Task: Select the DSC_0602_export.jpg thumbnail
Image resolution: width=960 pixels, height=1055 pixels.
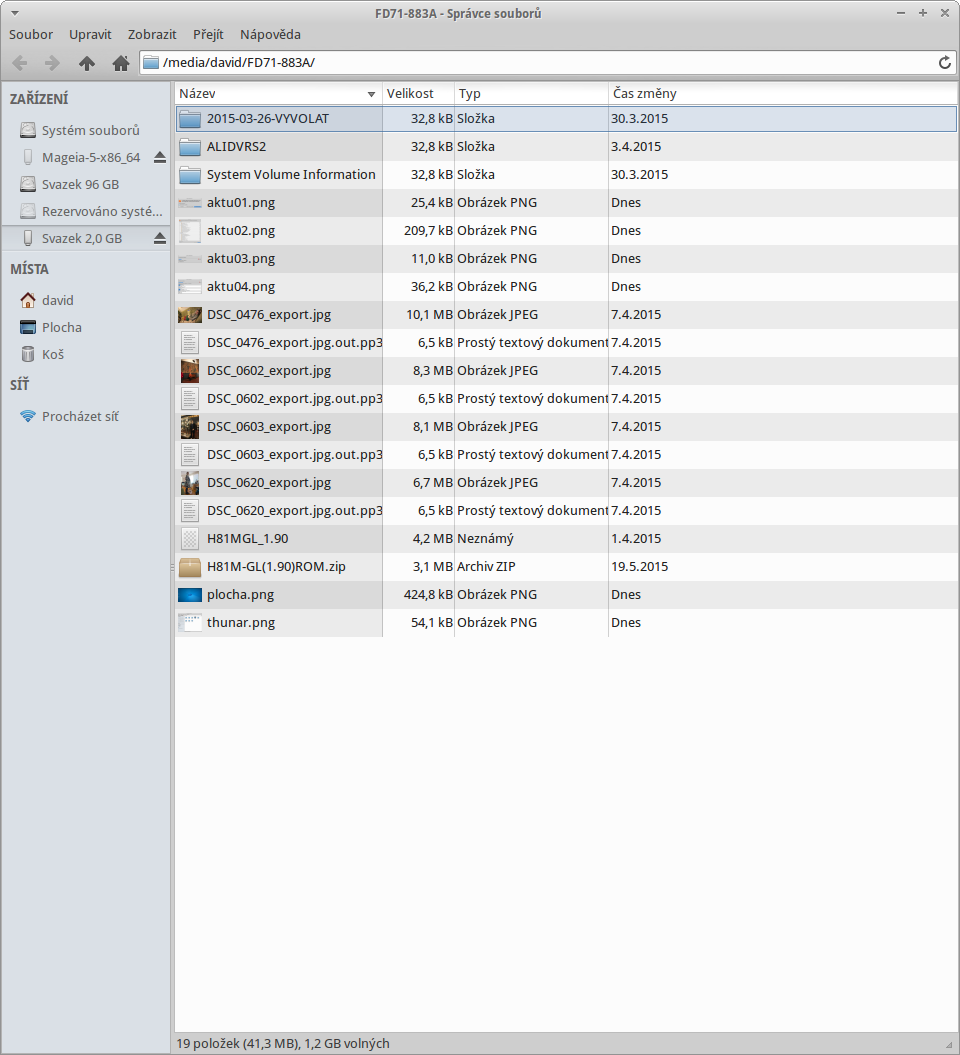Action: coord(190,371)
